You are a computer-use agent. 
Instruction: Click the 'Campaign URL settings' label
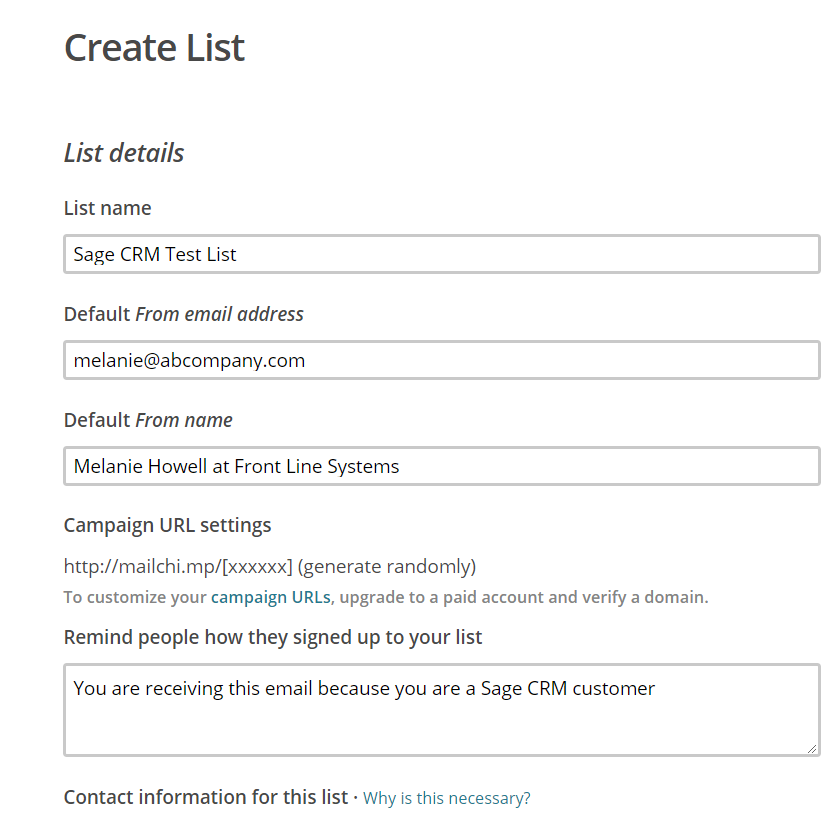point(167,526)
